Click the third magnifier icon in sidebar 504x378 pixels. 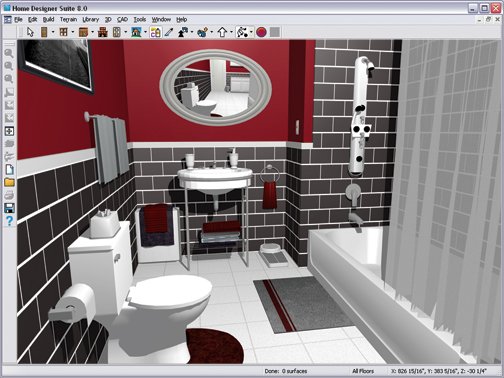click(x=9, y=79)
